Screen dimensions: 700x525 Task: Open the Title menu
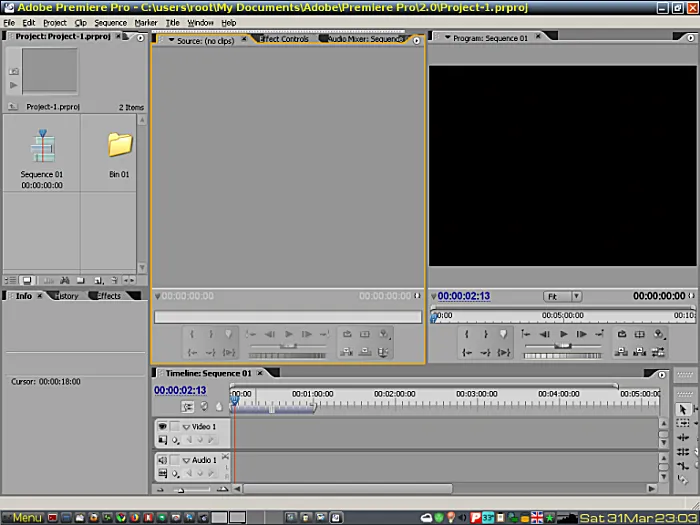[172, 23]
